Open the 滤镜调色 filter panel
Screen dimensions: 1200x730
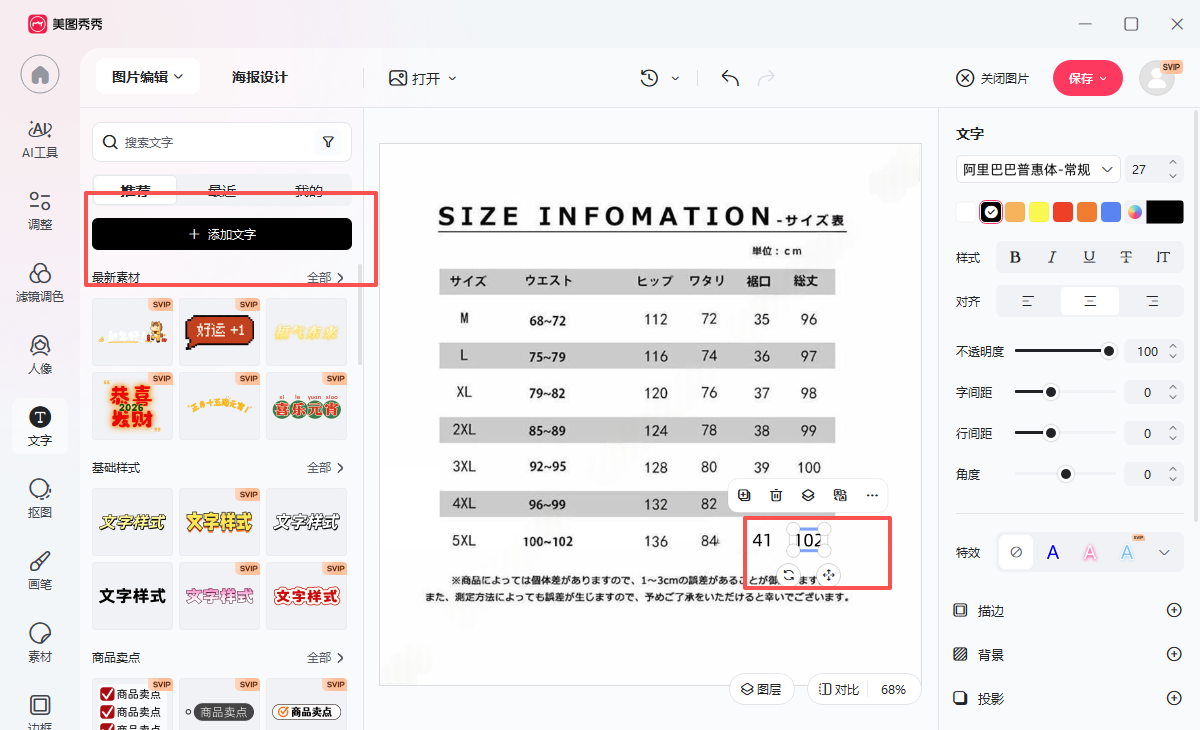[x=40, y=283]
